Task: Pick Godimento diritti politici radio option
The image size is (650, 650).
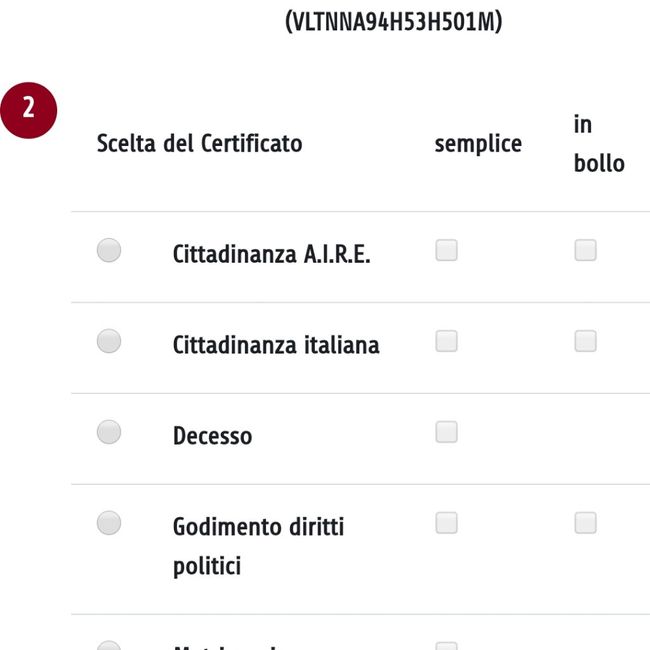Action: pyautogui.click(x=109, y=523)
